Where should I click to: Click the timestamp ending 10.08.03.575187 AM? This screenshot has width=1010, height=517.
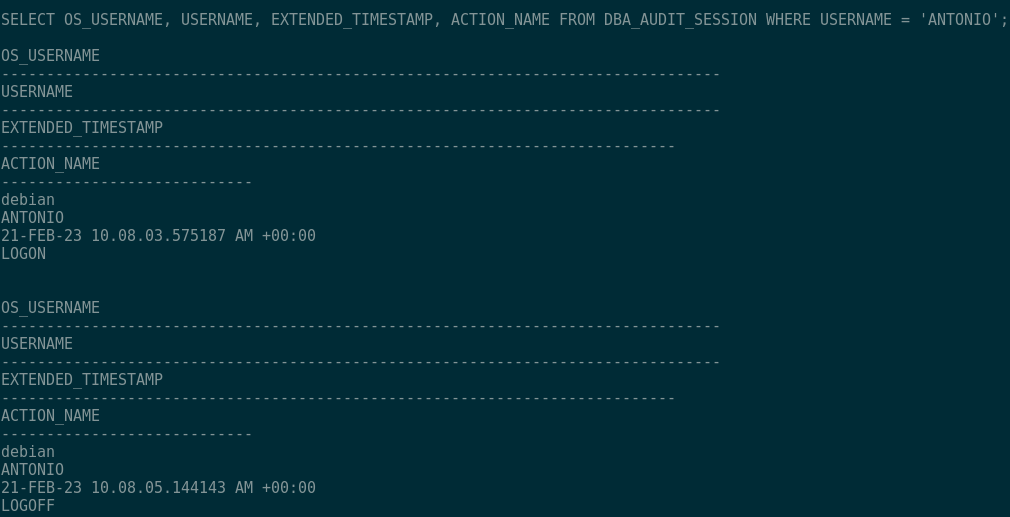(158, 236)
